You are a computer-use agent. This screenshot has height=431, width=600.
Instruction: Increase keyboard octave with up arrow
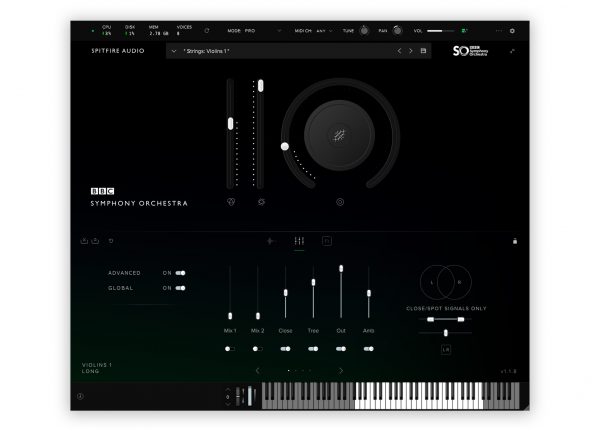click(x=228, y=389)
